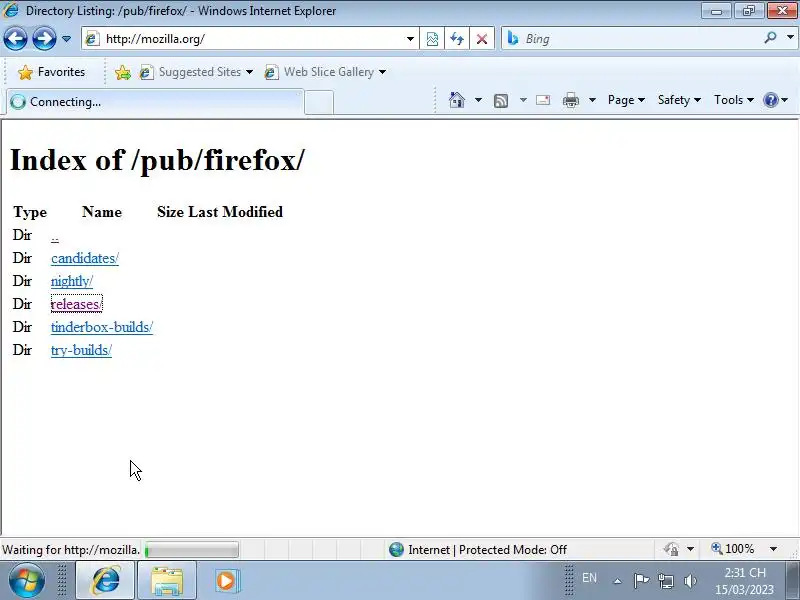The height and width of the screenshot is (600, 800).
Task: Click the privacy/lock status bar icon
Action: pyautogui.click(x=671, y=549)
